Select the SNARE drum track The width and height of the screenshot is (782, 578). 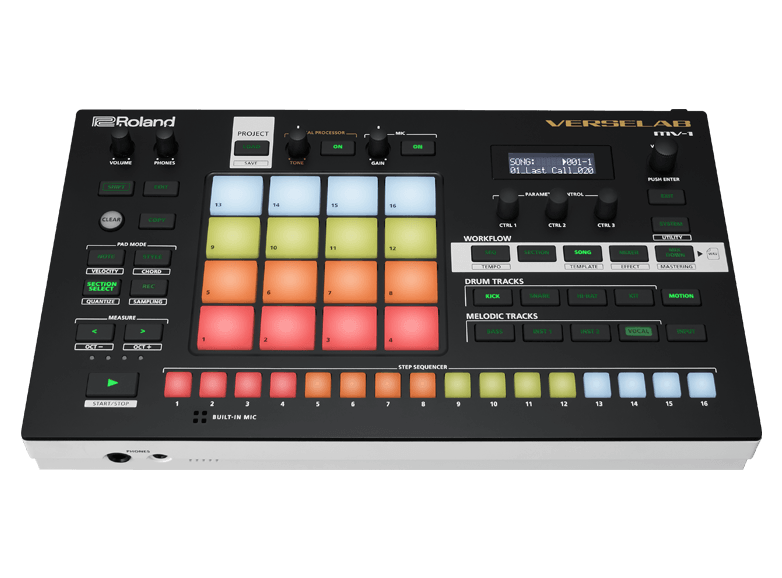539,296
